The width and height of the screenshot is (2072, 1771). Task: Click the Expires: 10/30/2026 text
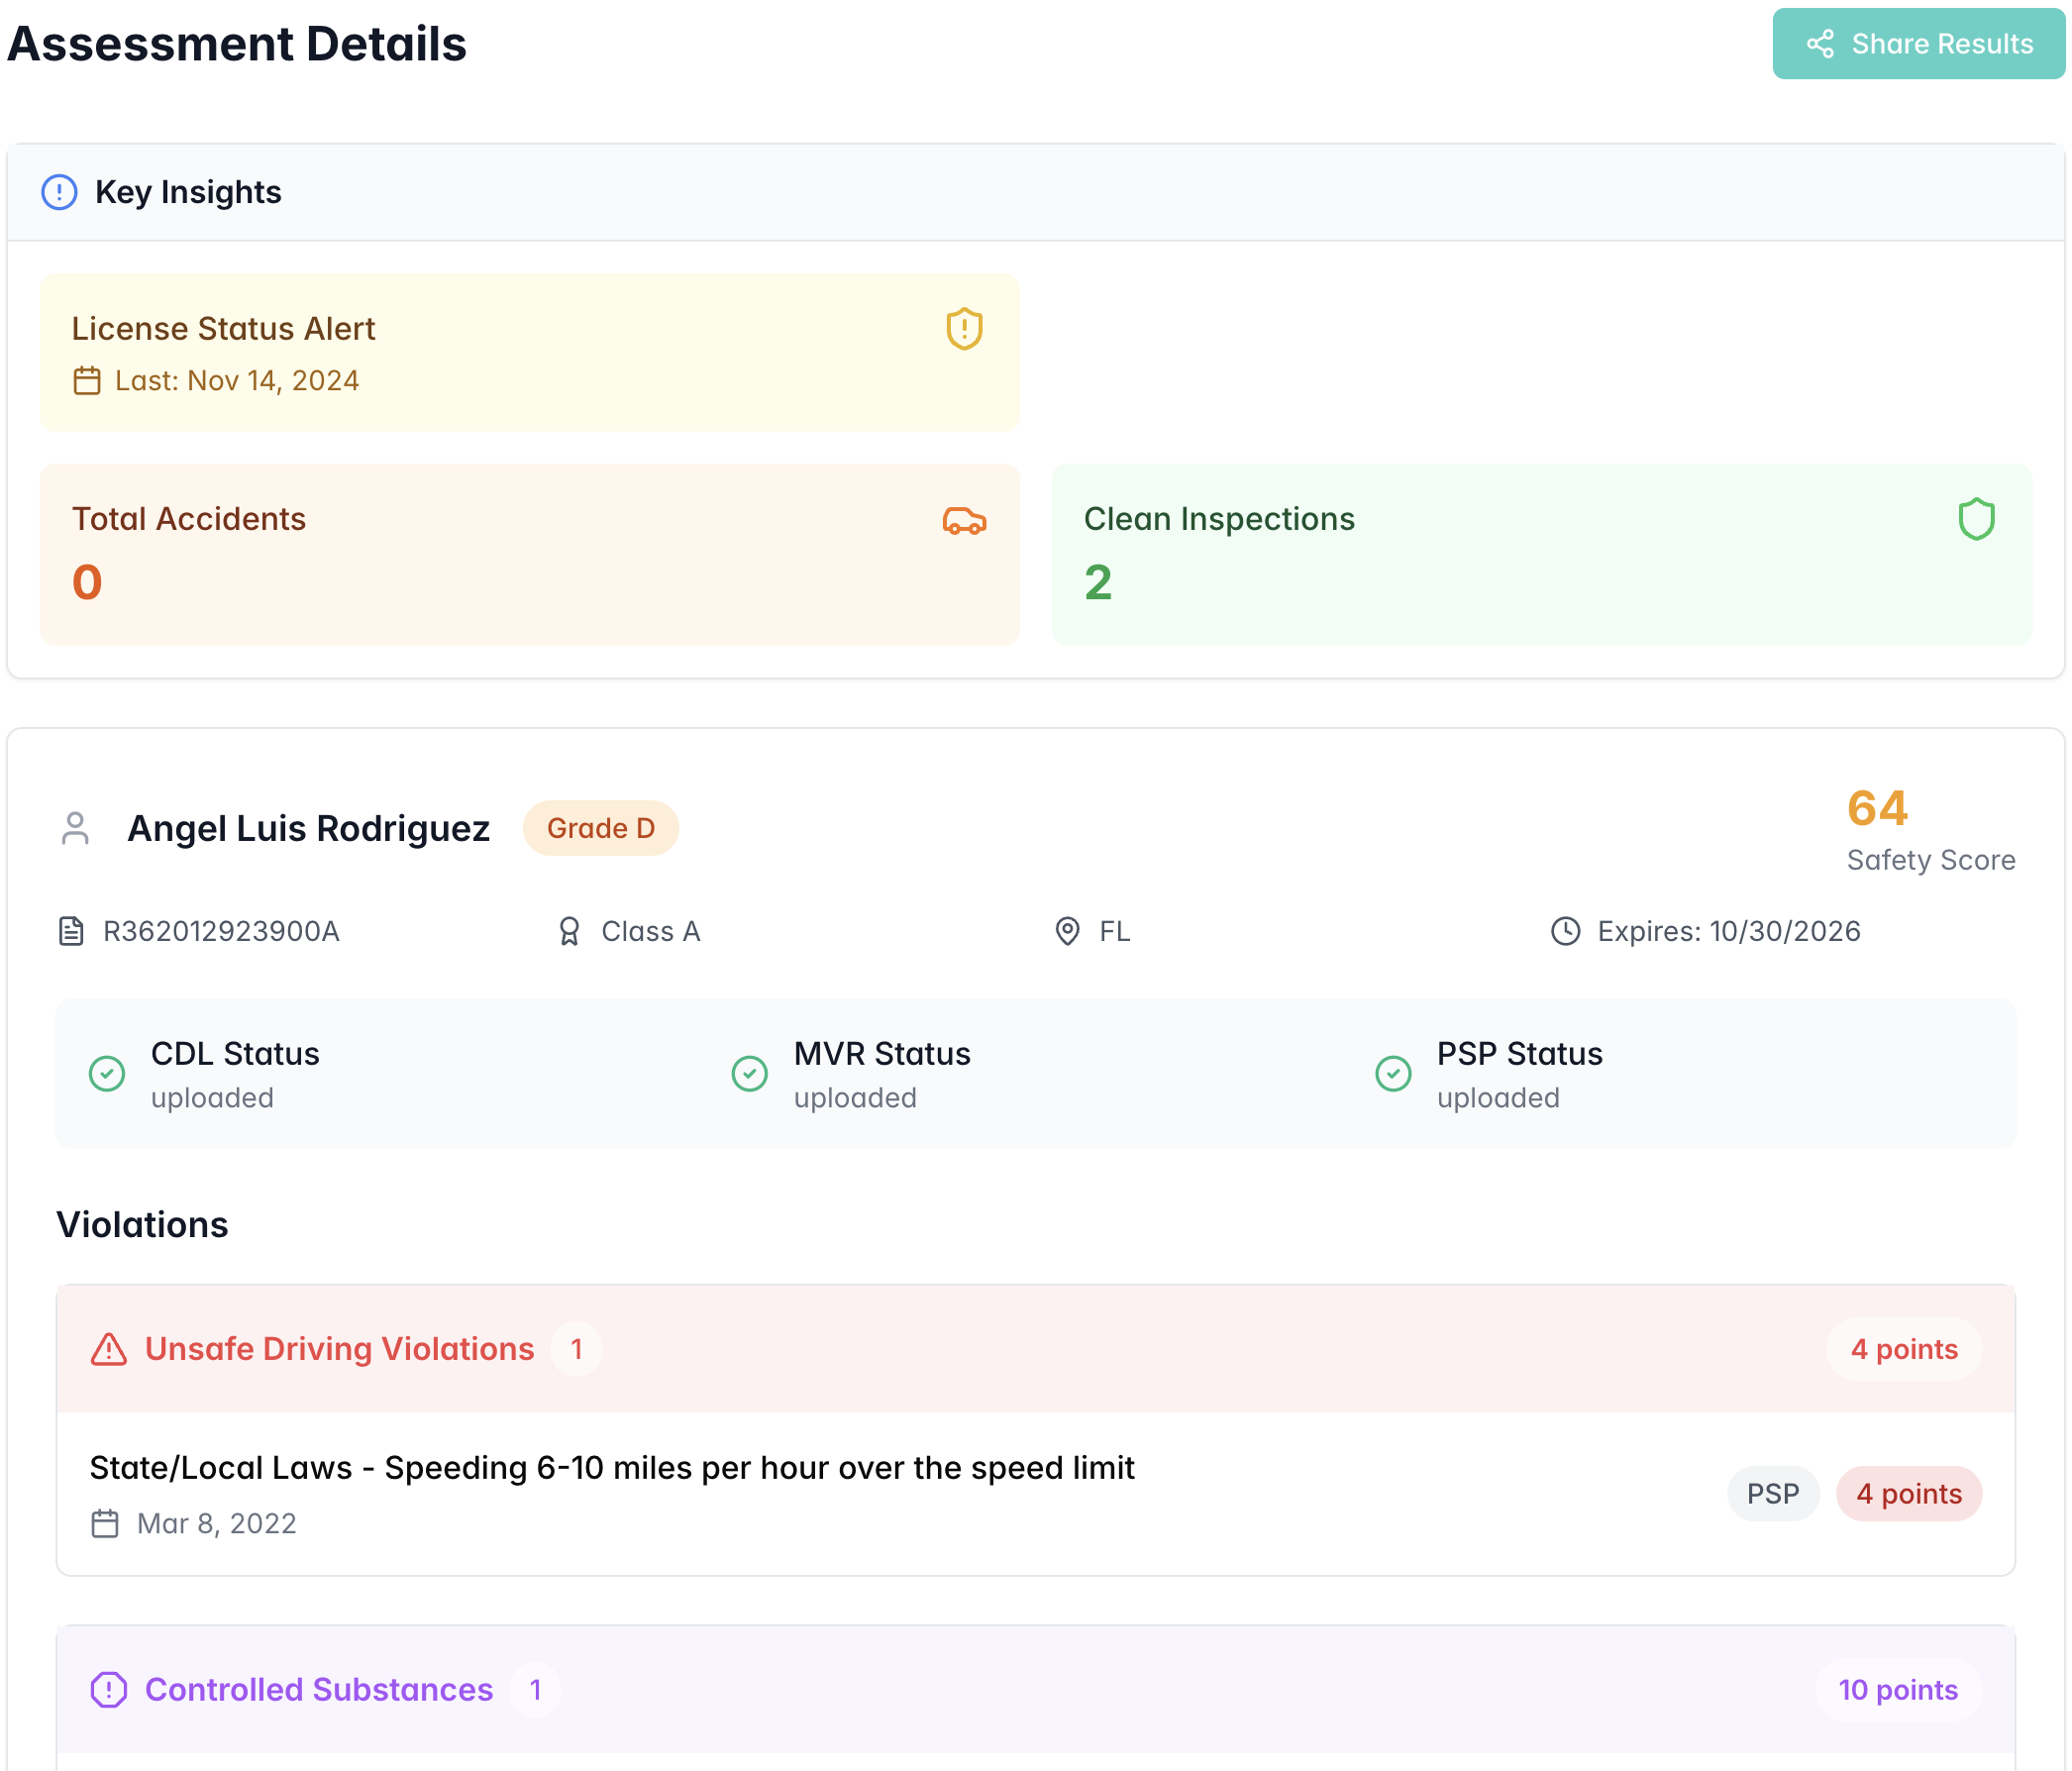[x=1728, y=931]
